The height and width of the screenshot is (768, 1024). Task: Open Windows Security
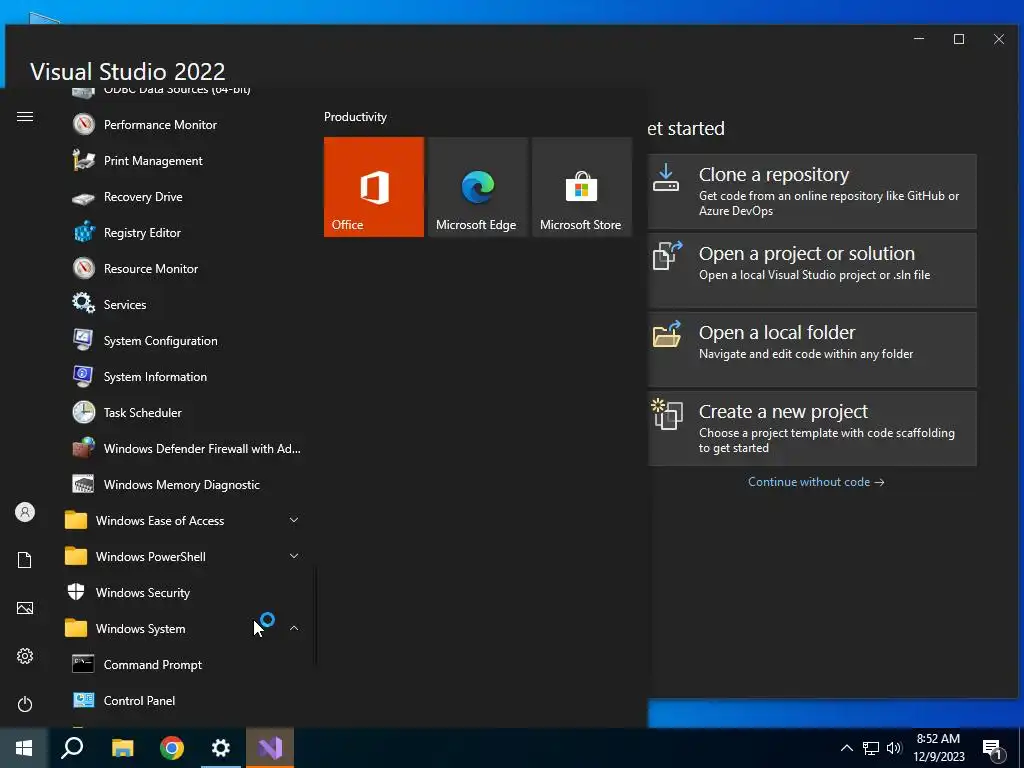[x=183, y=592]
